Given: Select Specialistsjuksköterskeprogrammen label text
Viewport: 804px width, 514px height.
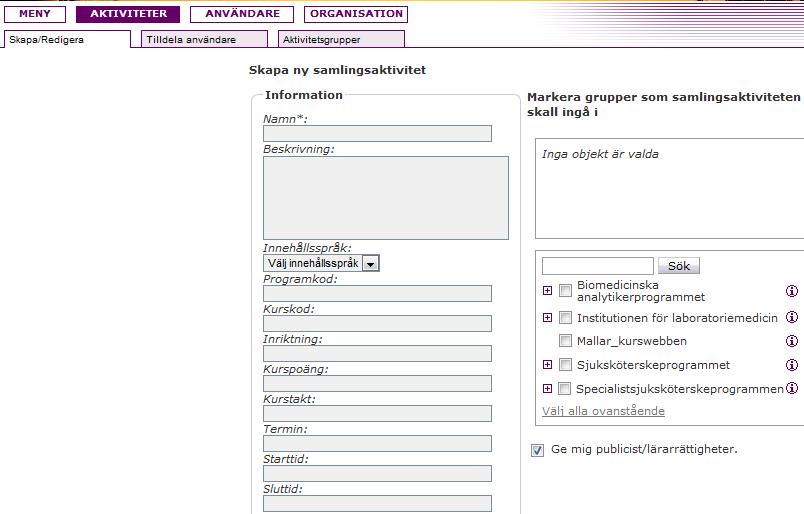Looking at the screenshot, I should (680, 389).
